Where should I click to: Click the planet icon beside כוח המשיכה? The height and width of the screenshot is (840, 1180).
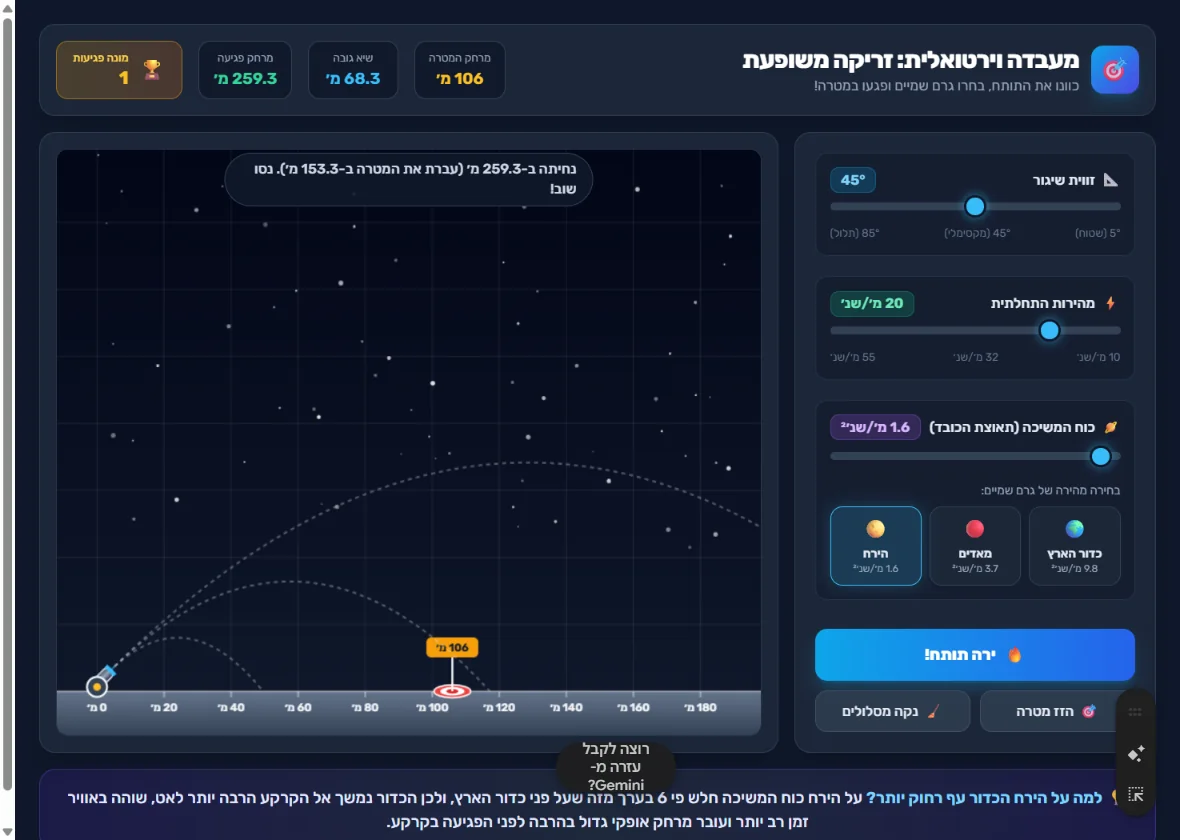pyautogui.click(x=1111, y=428)
